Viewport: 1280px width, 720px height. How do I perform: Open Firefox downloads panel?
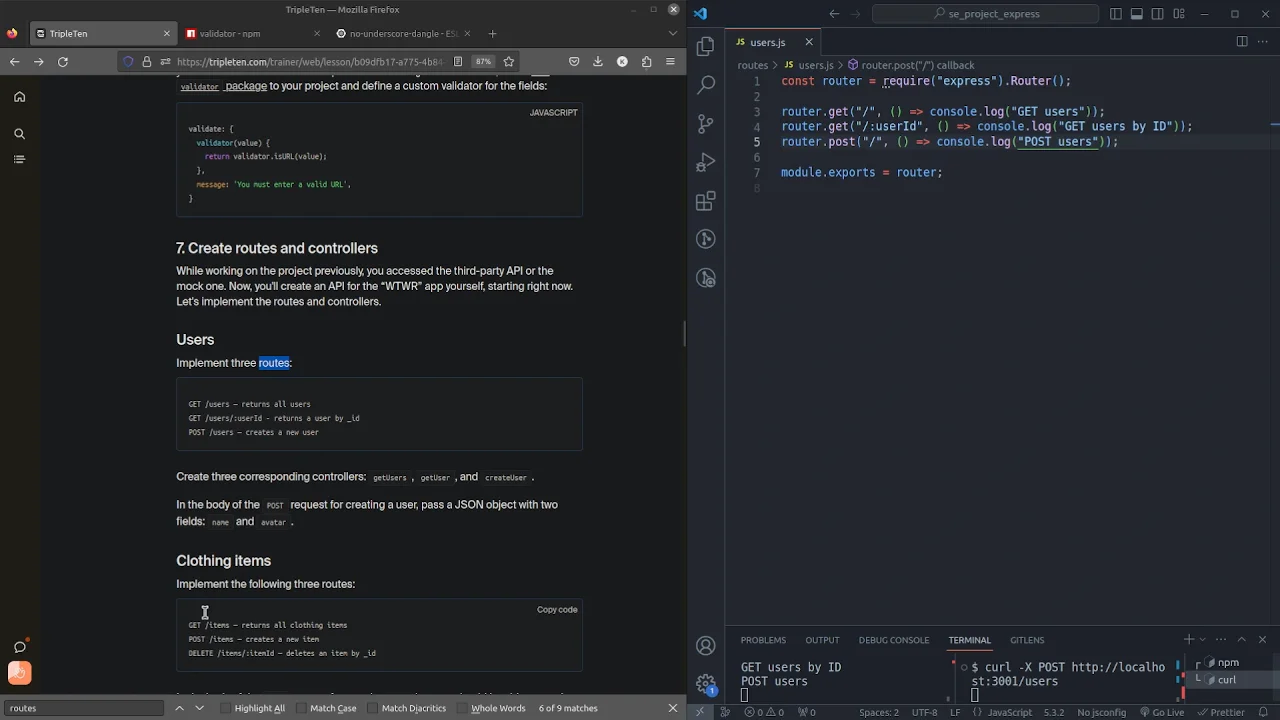(x=598, y=61)
